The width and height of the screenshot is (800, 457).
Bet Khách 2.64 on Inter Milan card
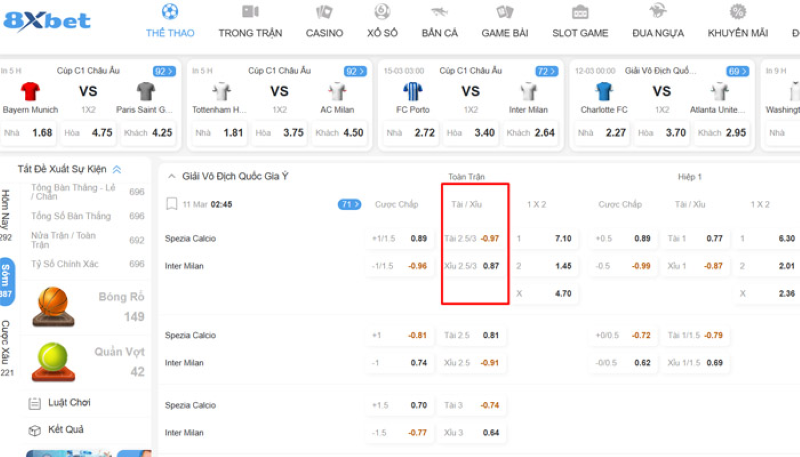tap(531, 133)
